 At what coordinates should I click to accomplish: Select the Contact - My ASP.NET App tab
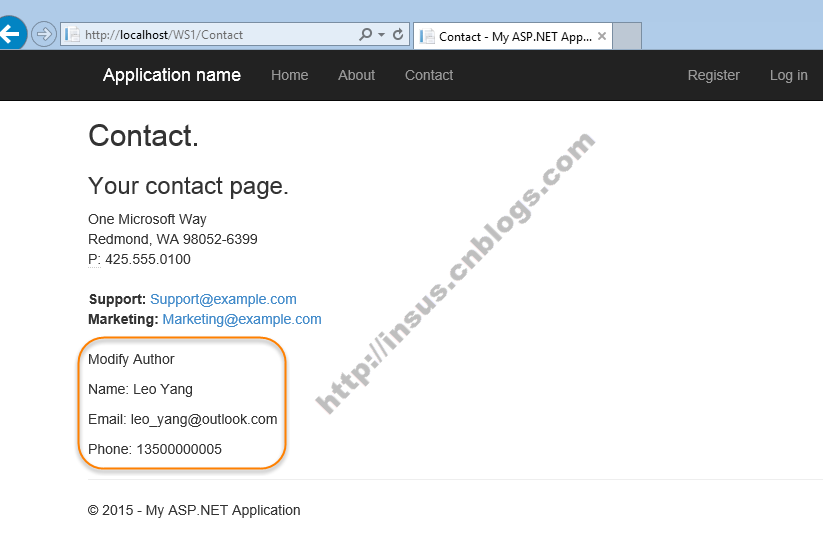[x=513, y=36]
